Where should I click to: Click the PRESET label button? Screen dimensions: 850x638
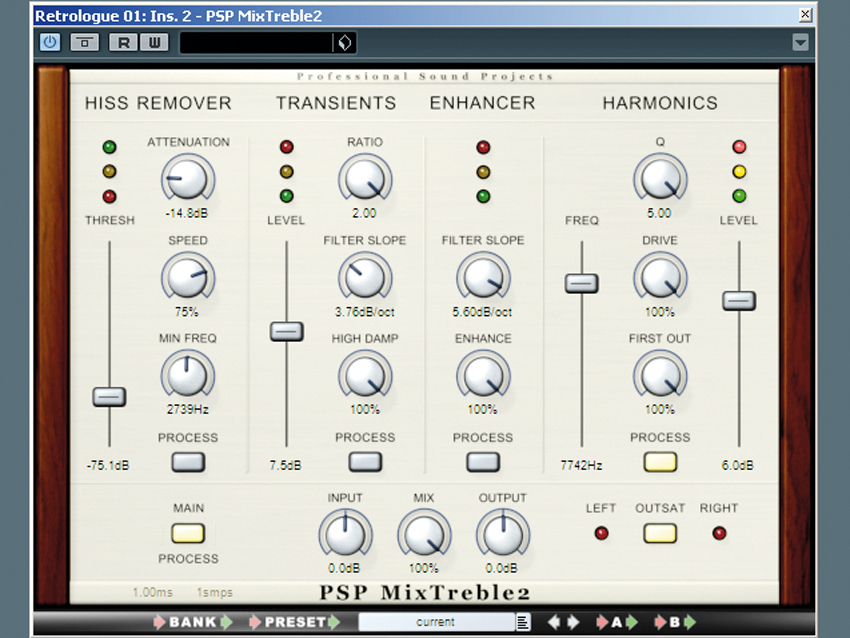(x=295, y=622)
